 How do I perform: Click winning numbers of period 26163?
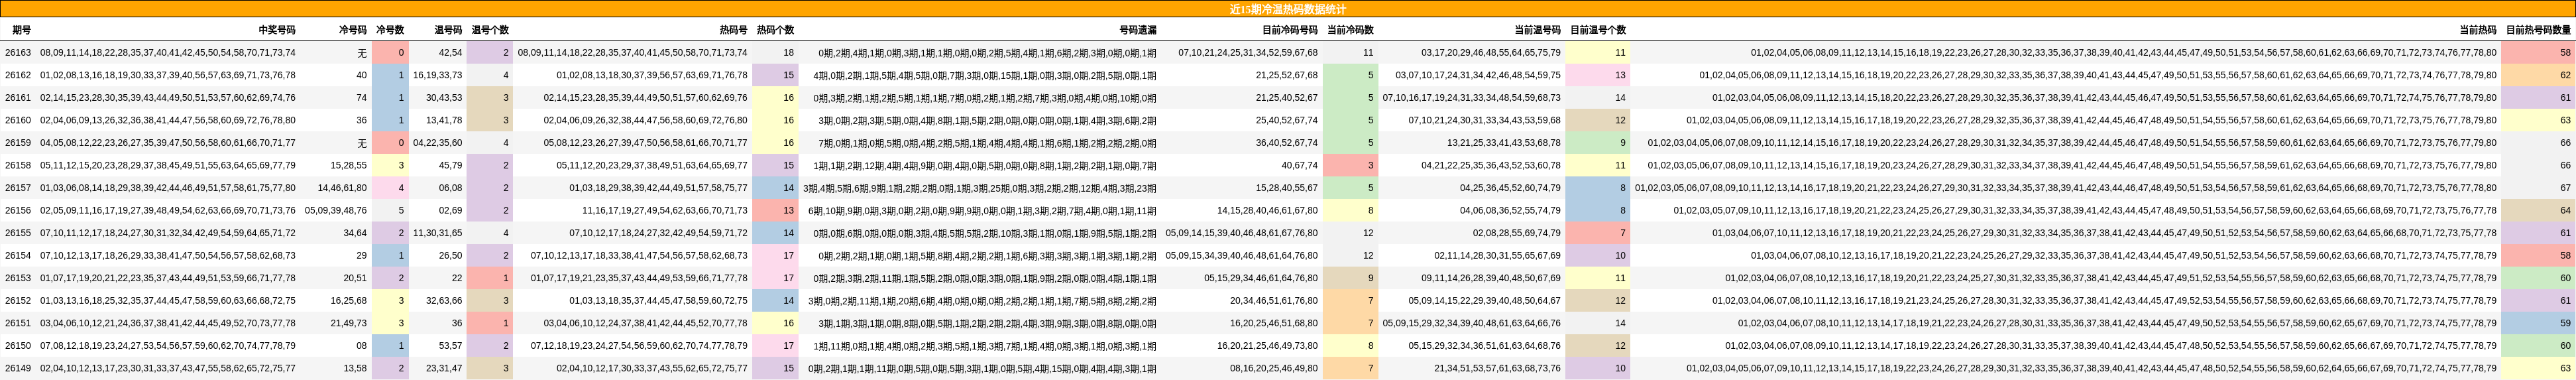click(168, 53)
